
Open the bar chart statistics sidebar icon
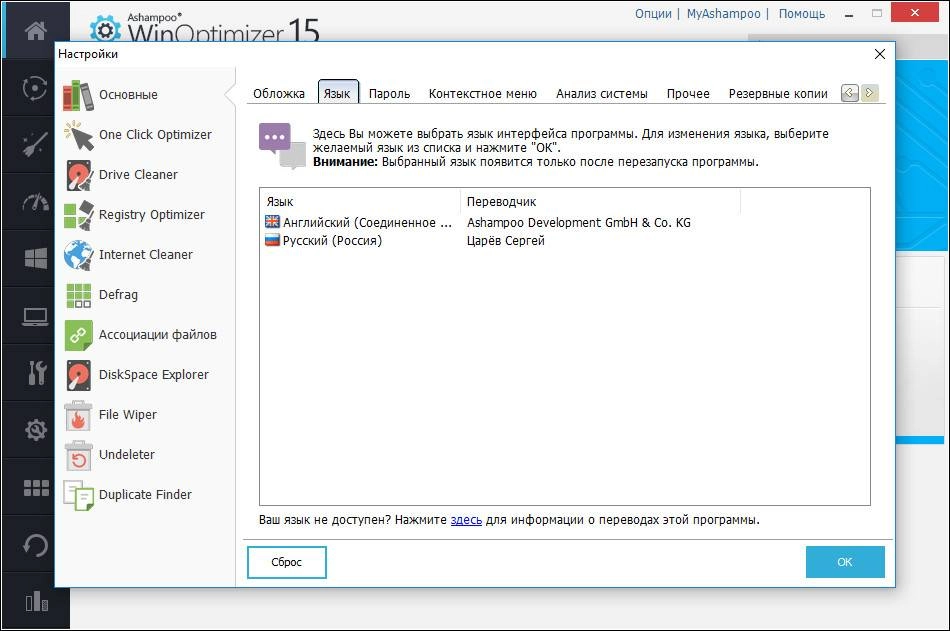pos(36,601)
